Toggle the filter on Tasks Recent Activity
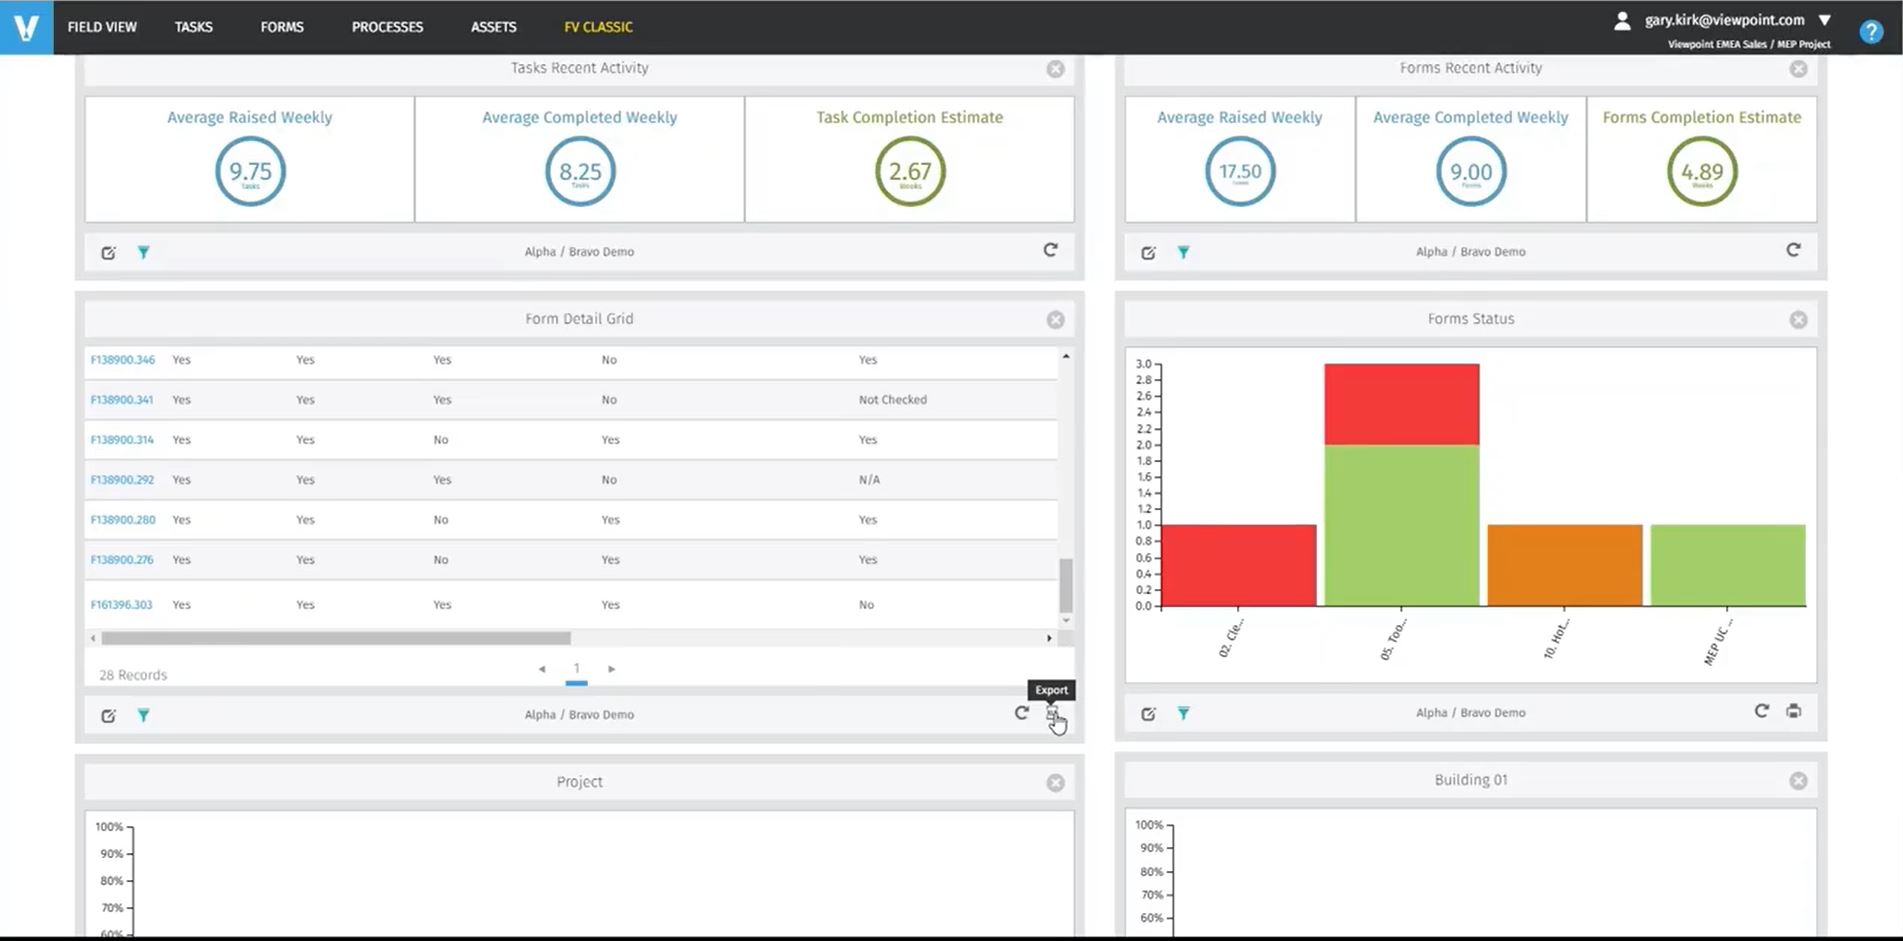Screen dimensions: 1903x941 (144, 253)
